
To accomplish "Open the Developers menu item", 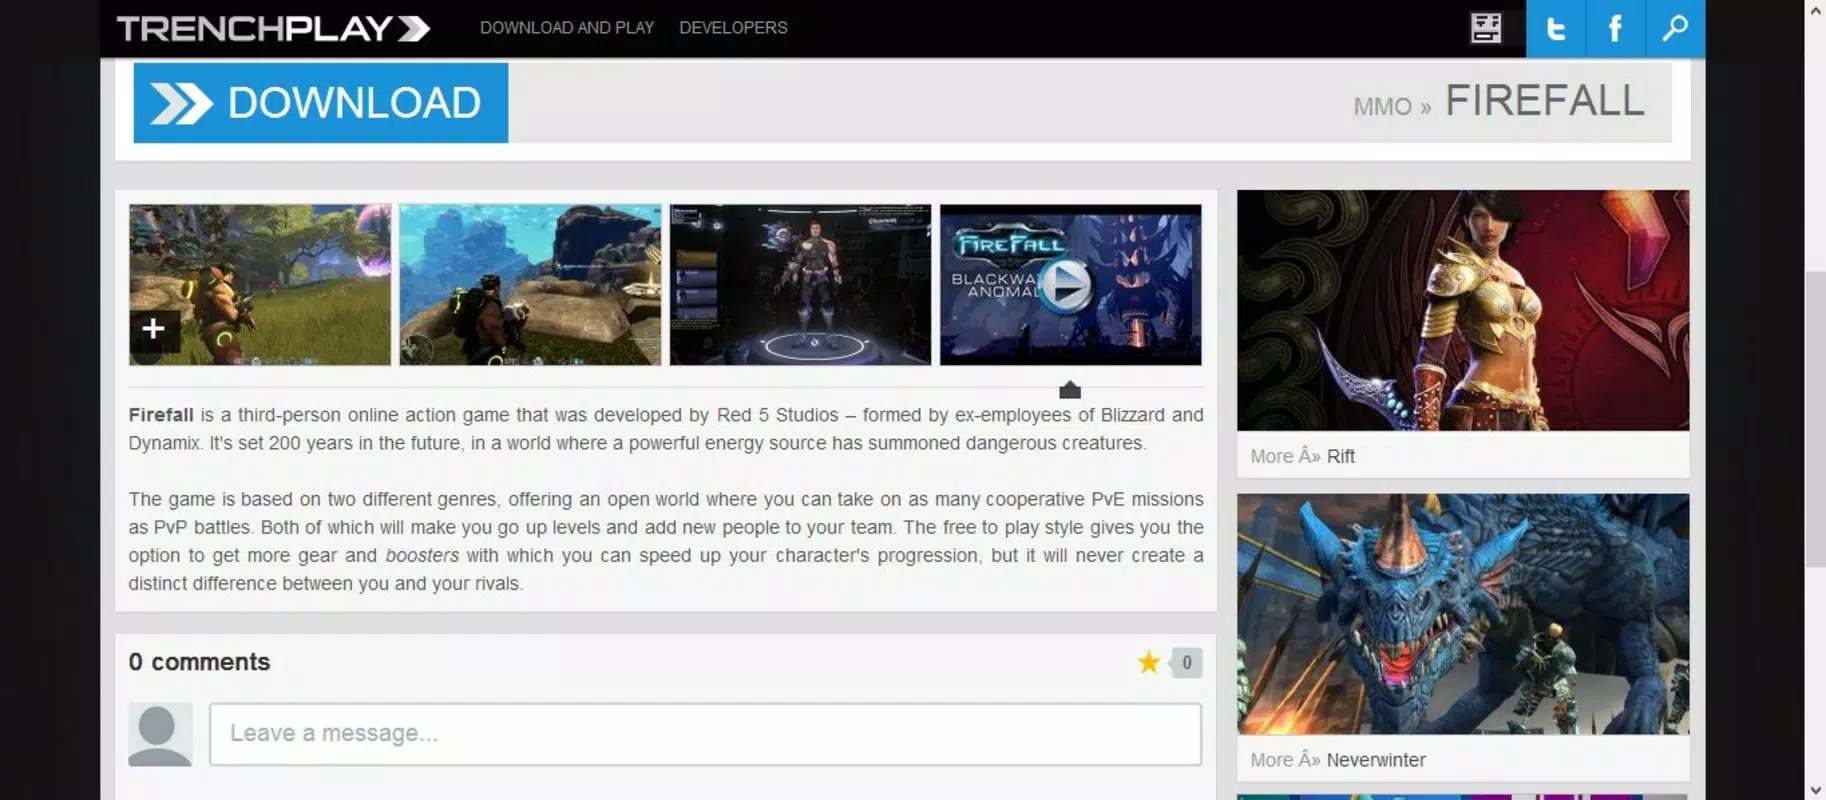I will 733,28.
